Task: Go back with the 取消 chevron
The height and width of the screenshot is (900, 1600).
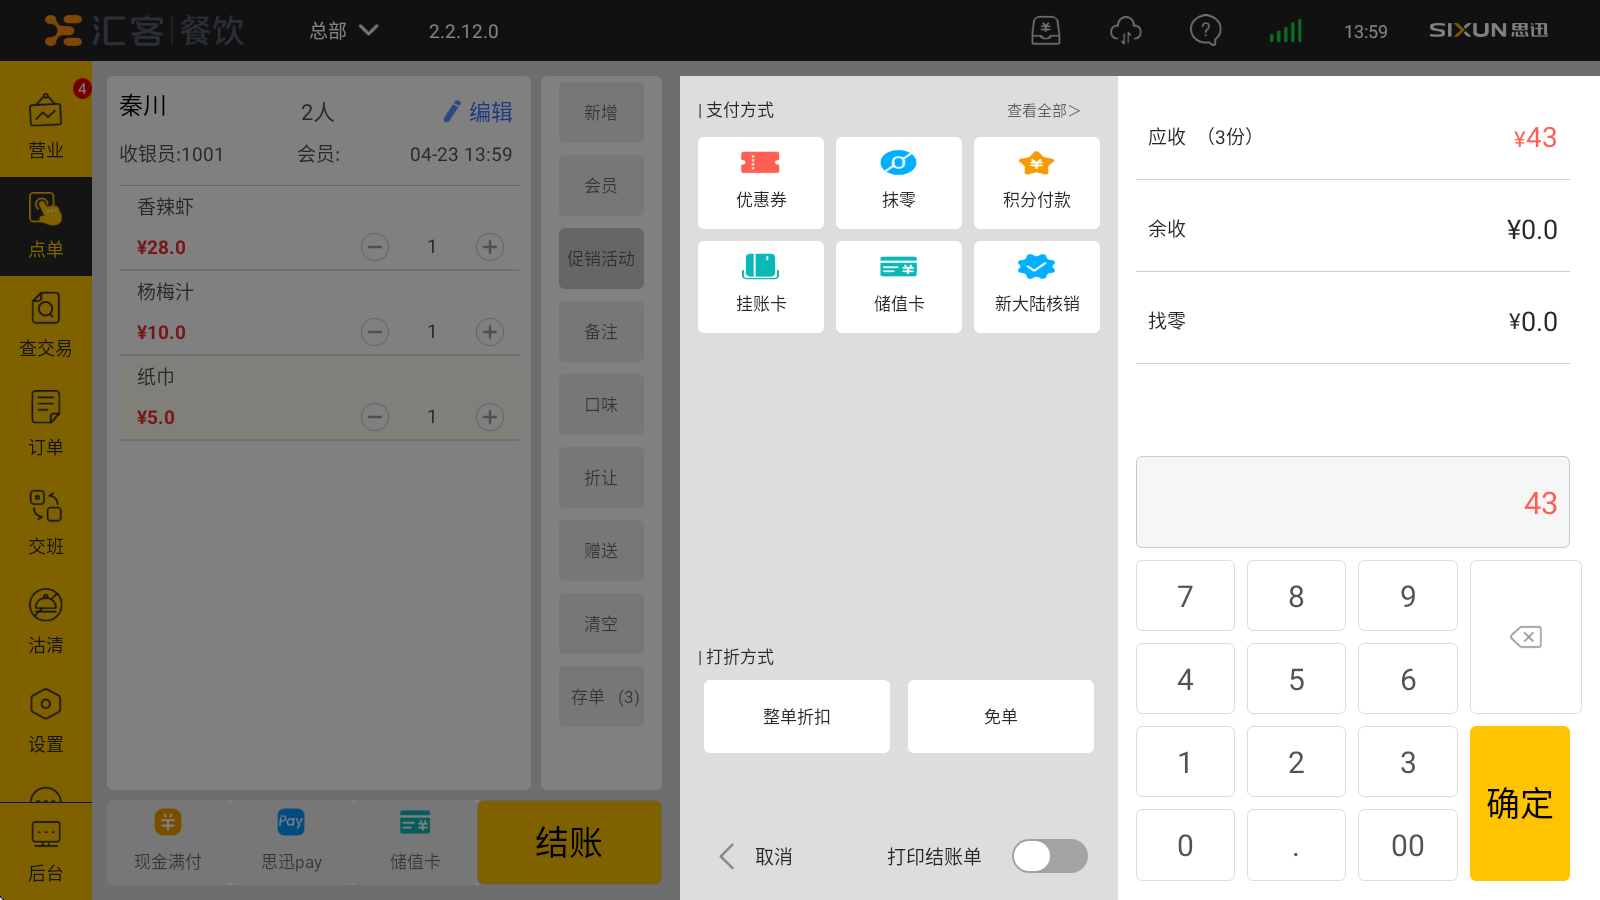Action: [x=755, y=856]
